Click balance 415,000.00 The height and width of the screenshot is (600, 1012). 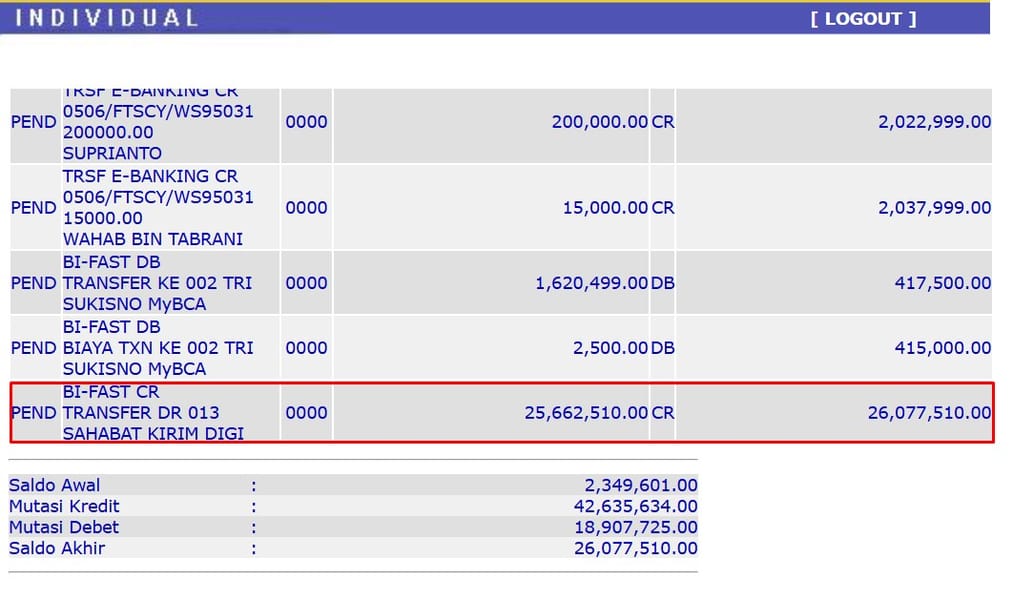[x=942, y=348]
